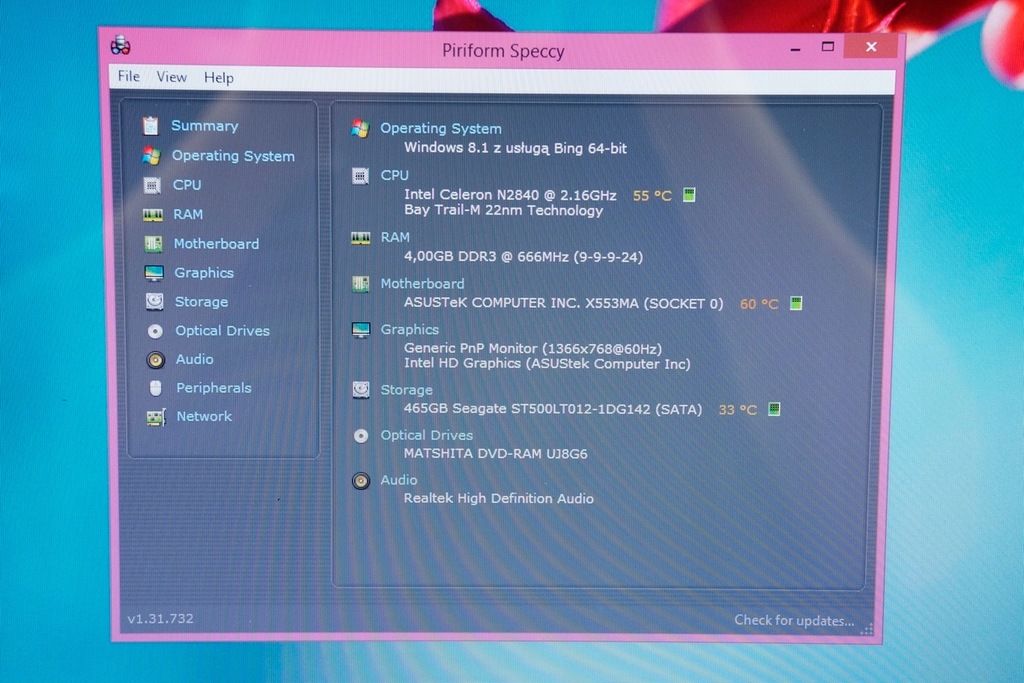Image resolution: width=1024 pixels, height=683 pixels.
Task: Click the CPU chip icon in sidebar
Action: click(152, 185)
